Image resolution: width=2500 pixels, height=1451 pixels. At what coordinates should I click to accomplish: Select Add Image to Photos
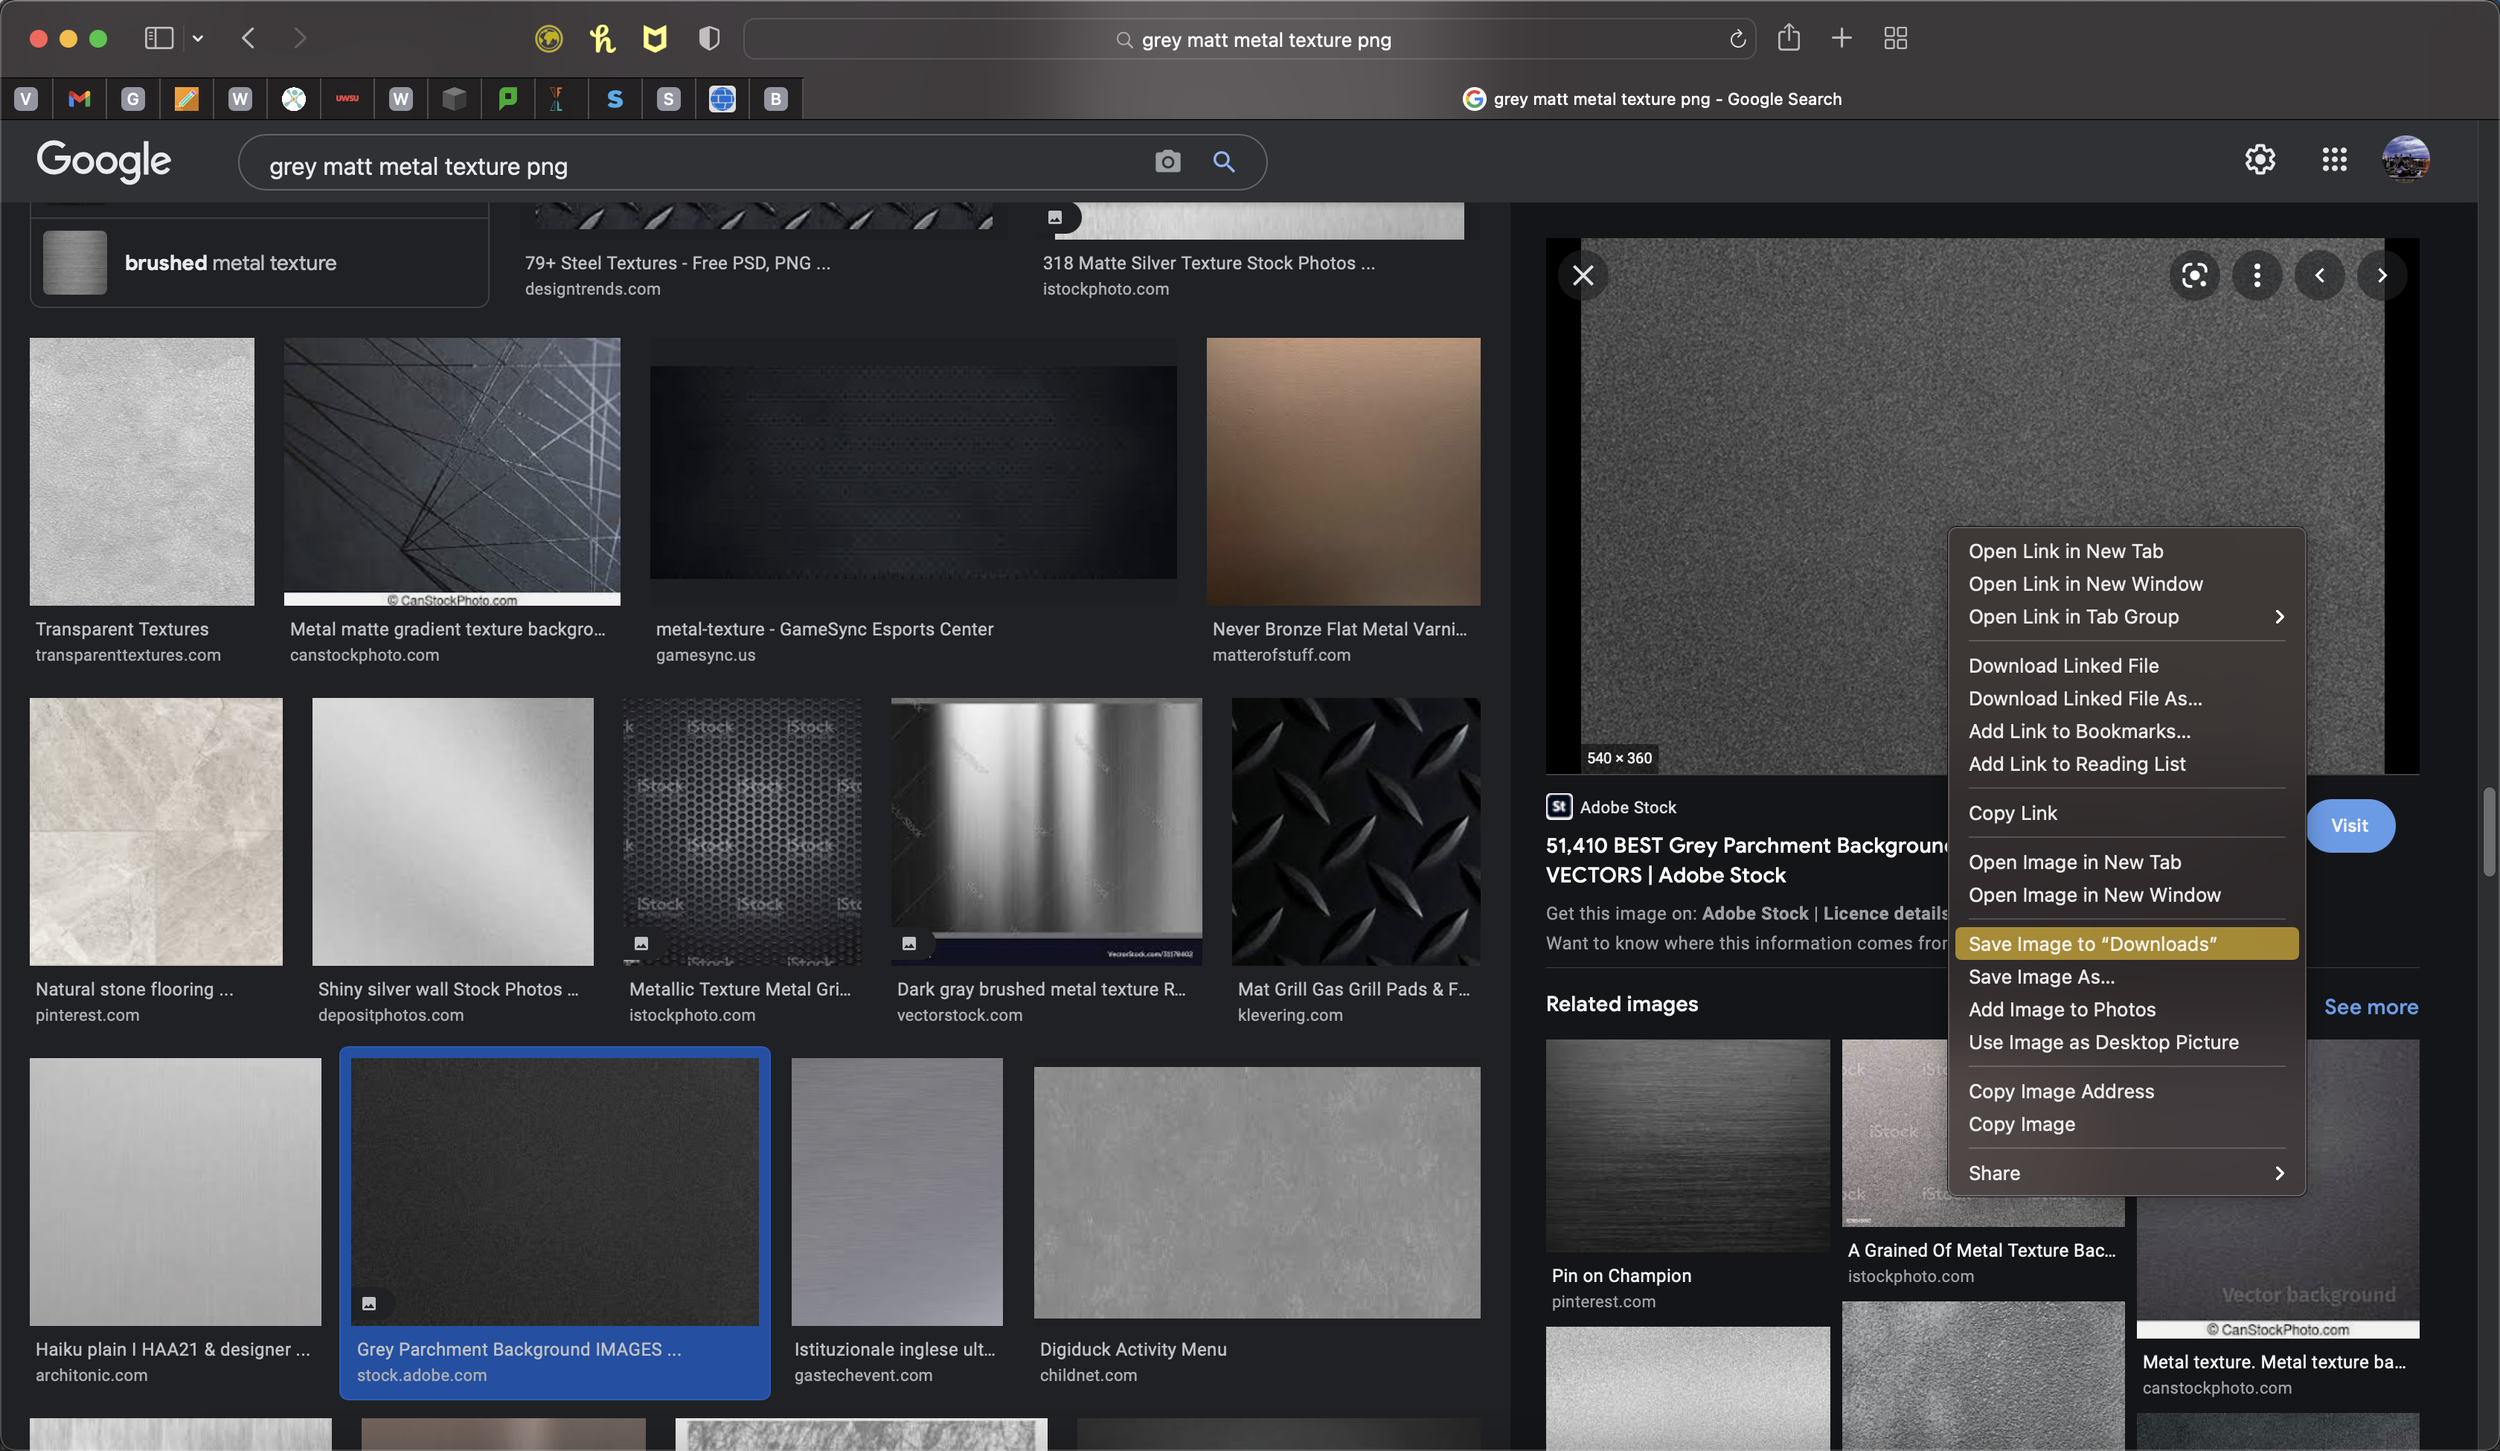pos(2126,1010)
